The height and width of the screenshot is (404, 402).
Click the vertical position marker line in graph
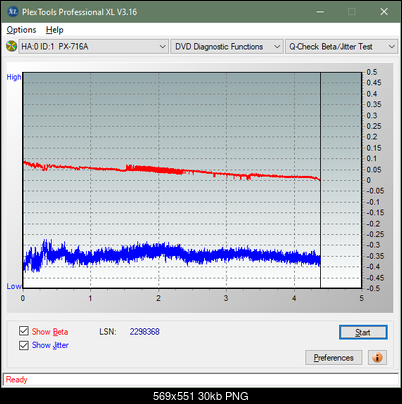click(320, 180)
